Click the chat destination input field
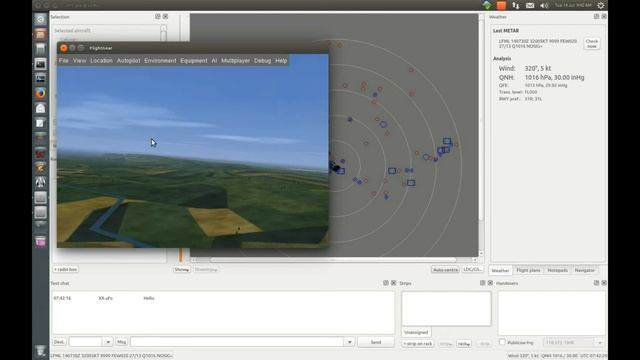The width and height of the screenshot is (640, 360). click(86, 342)
